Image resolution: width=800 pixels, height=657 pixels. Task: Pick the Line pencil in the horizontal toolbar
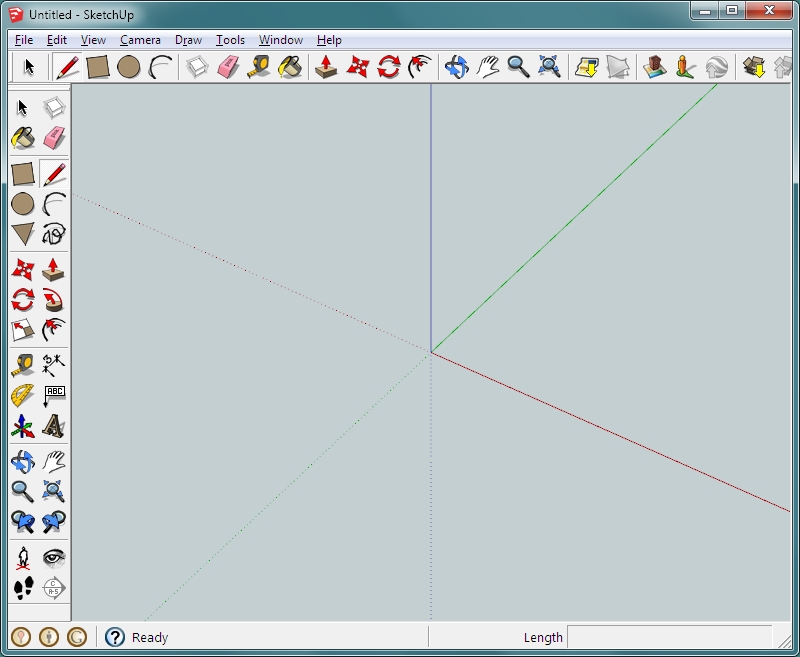67,67
